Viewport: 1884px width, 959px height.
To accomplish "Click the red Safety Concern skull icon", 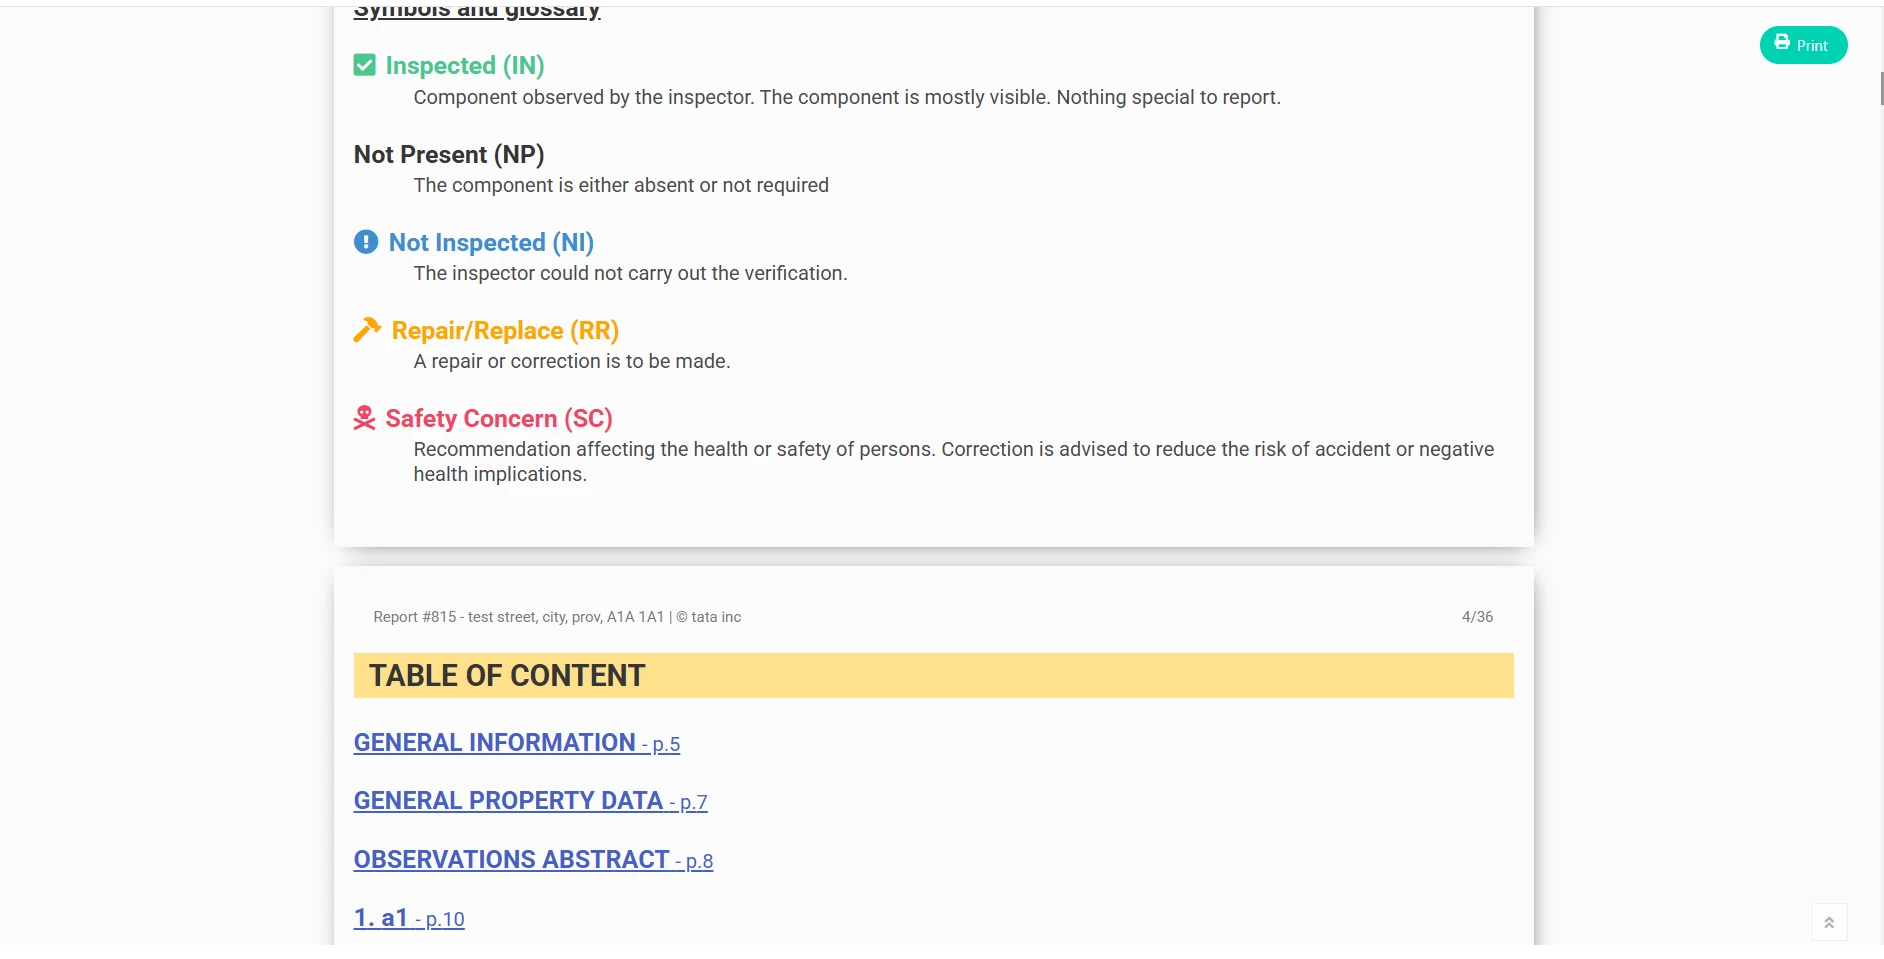I will pos(365,418).
